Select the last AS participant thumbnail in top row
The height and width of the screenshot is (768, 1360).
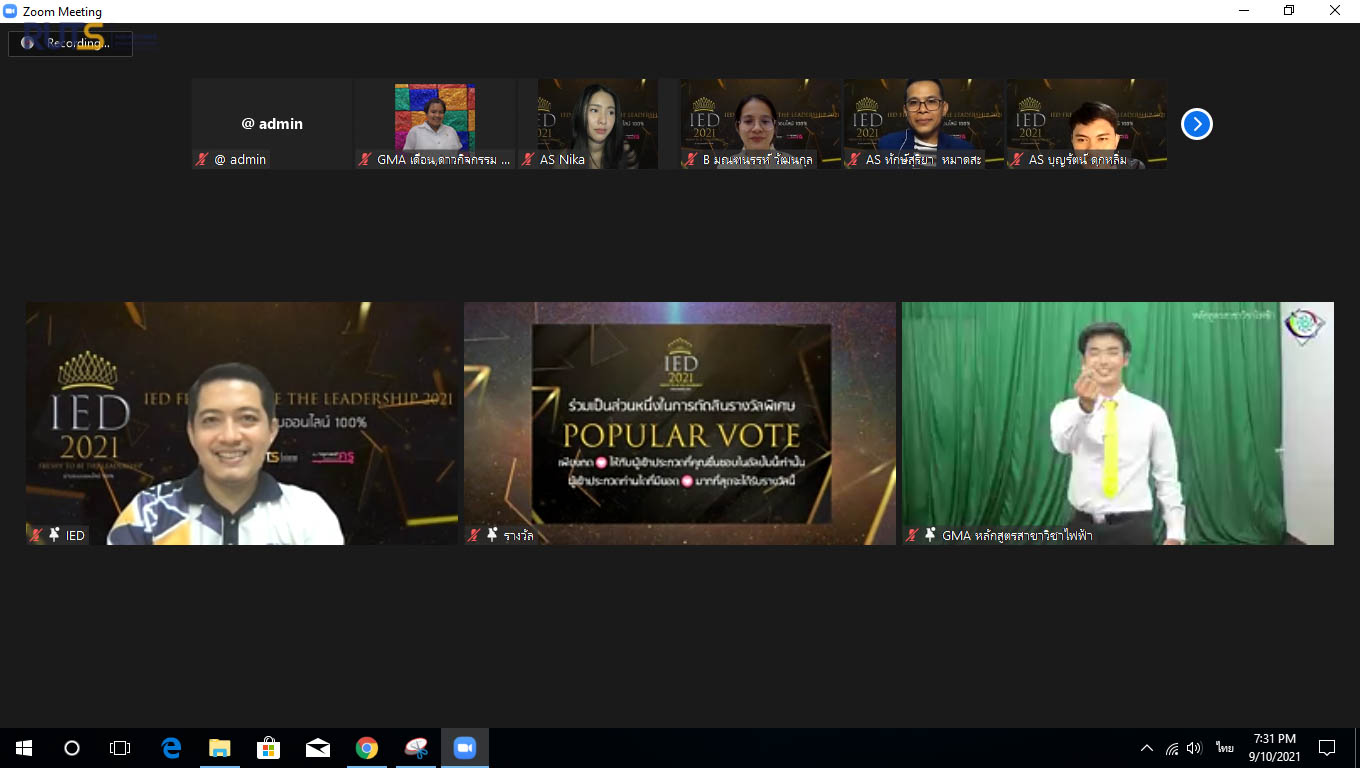tap(1087, 124)
